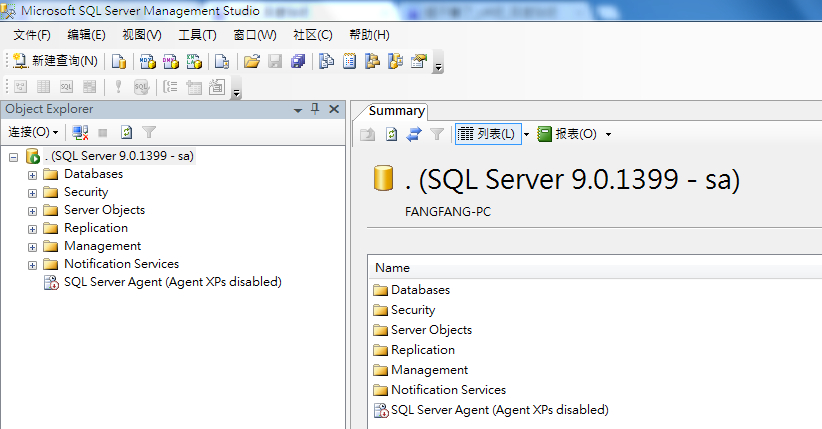Viewport: 822px width, 429px height.
Task: Click Synchronize arrows icon in Summary
Action: pos(414,134)
